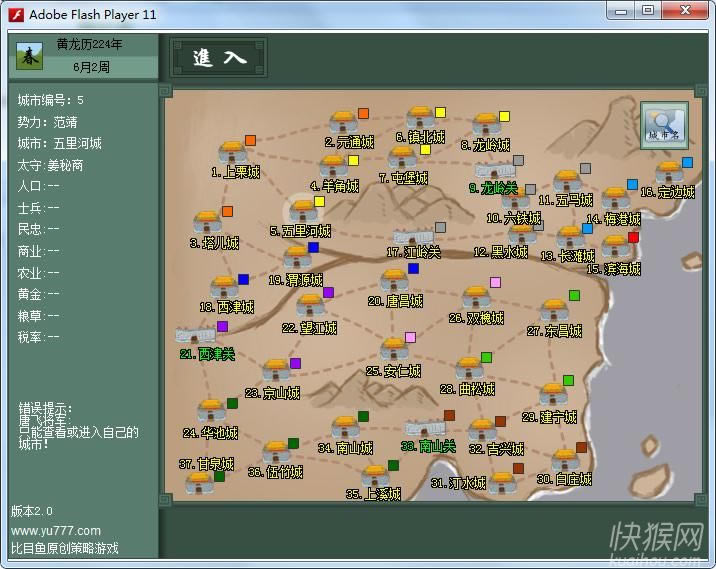Click the 進入 (Enter) button
716x569 pixels.
(x=219, y=58)
